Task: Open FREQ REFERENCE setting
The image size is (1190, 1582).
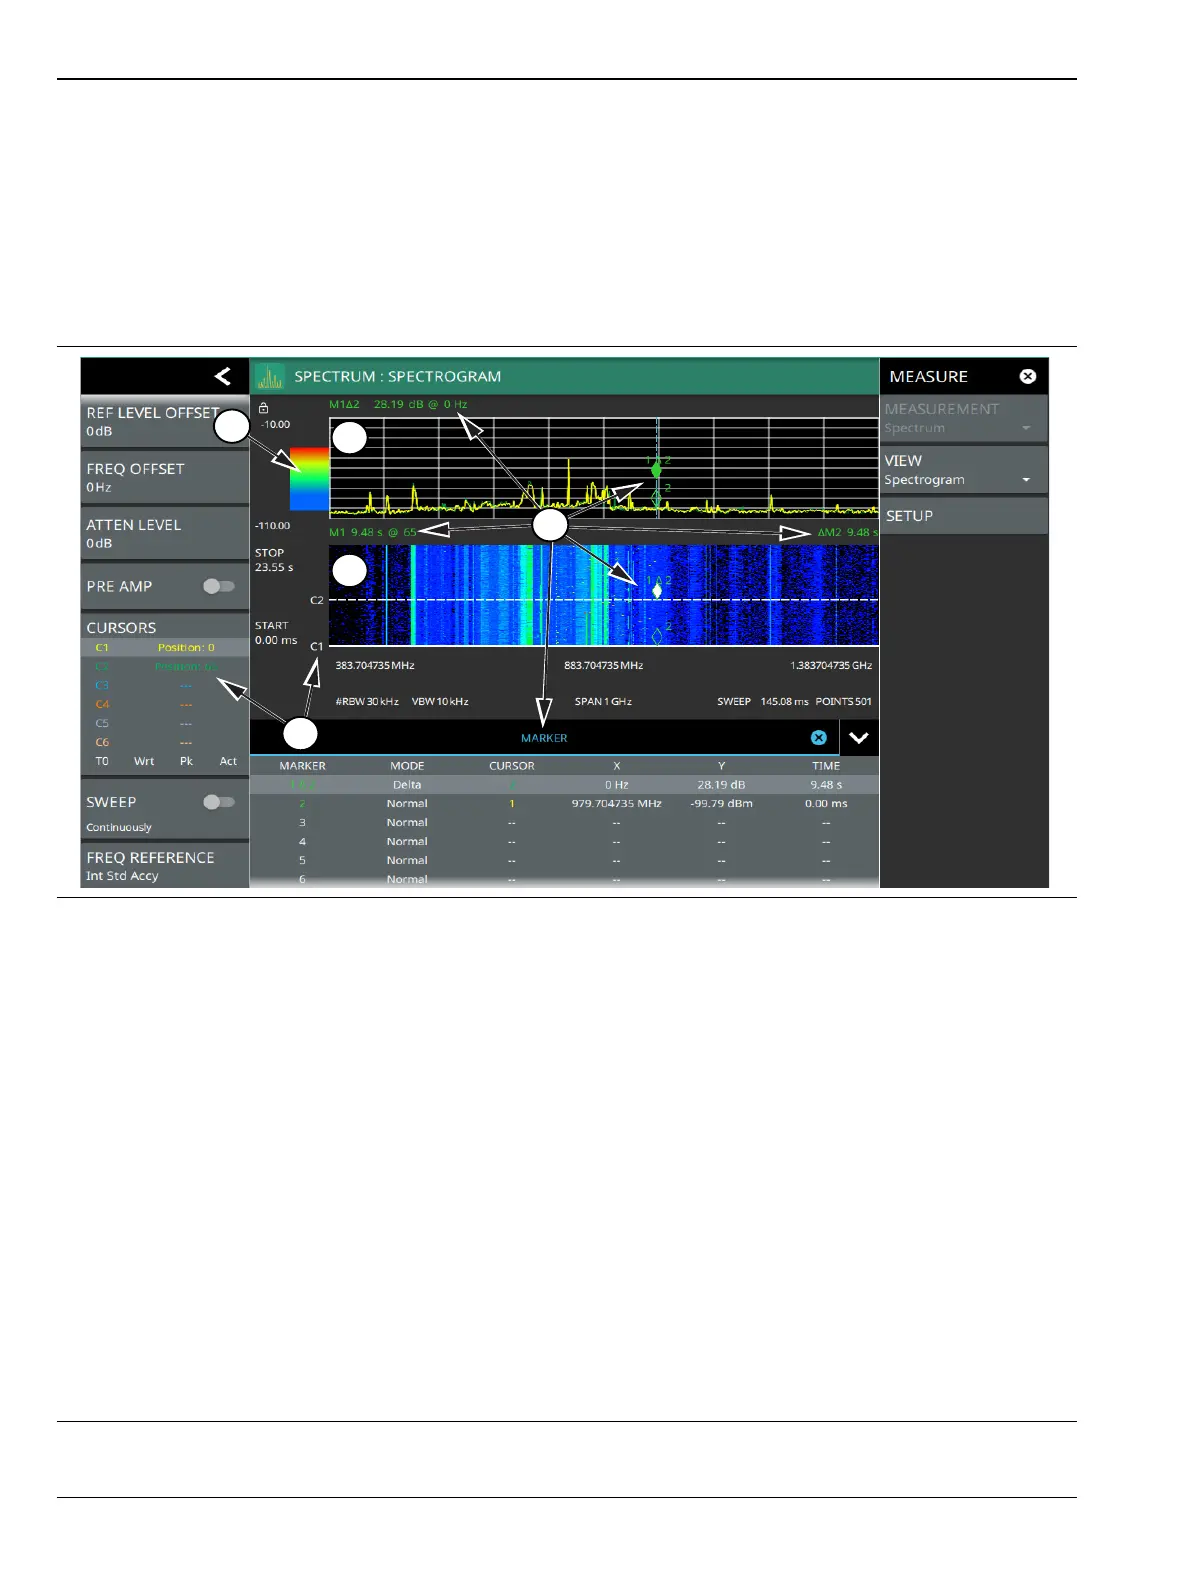Action: click(164, 866)
